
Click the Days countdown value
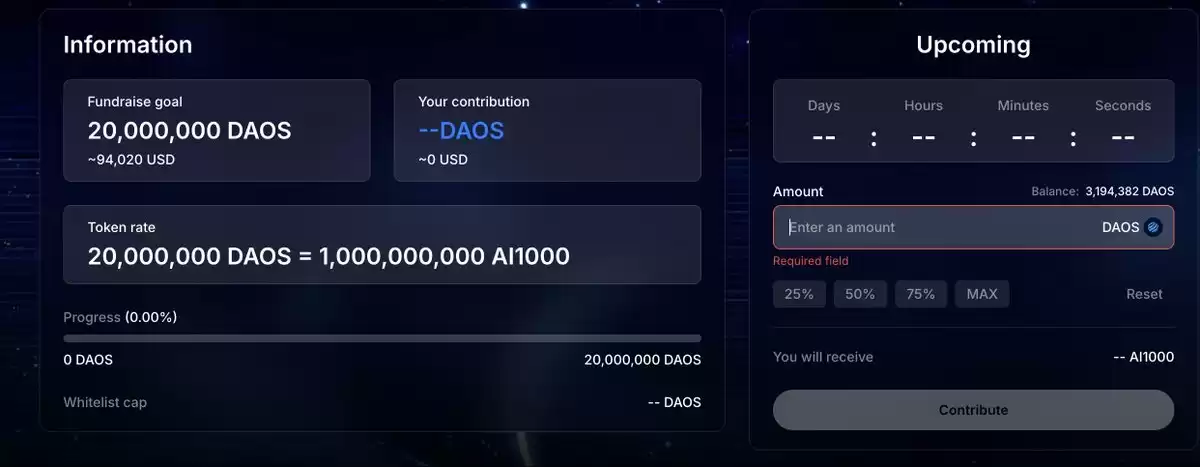point(824,137)
